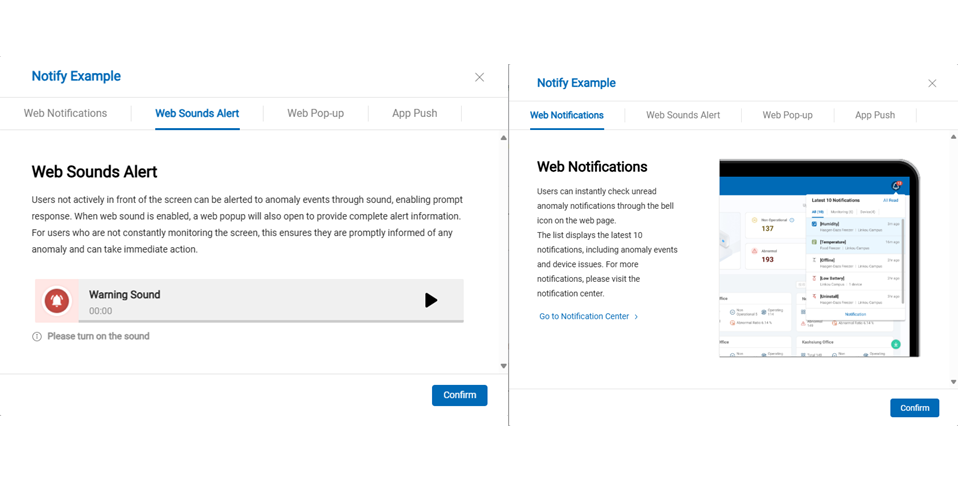Select inactive Web Notifications tab in Web Sounds Alert dialog

(65, 114)
